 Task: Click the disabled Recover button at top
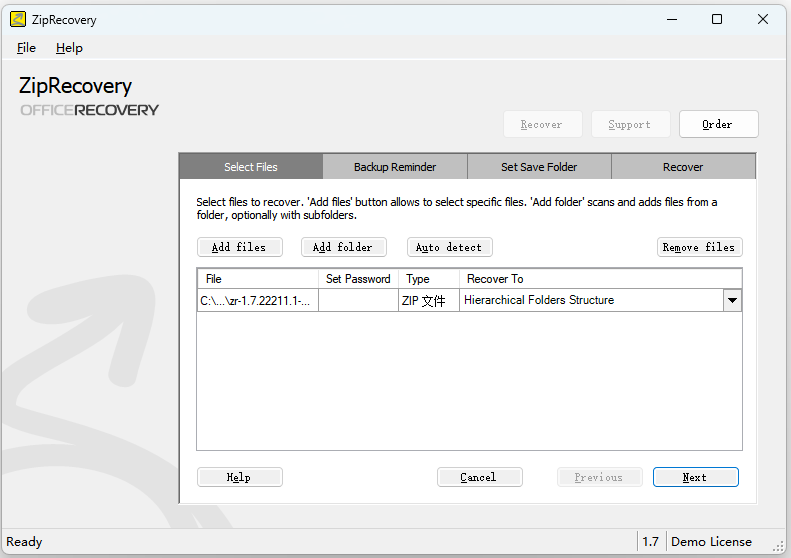[x=543, y=124]
